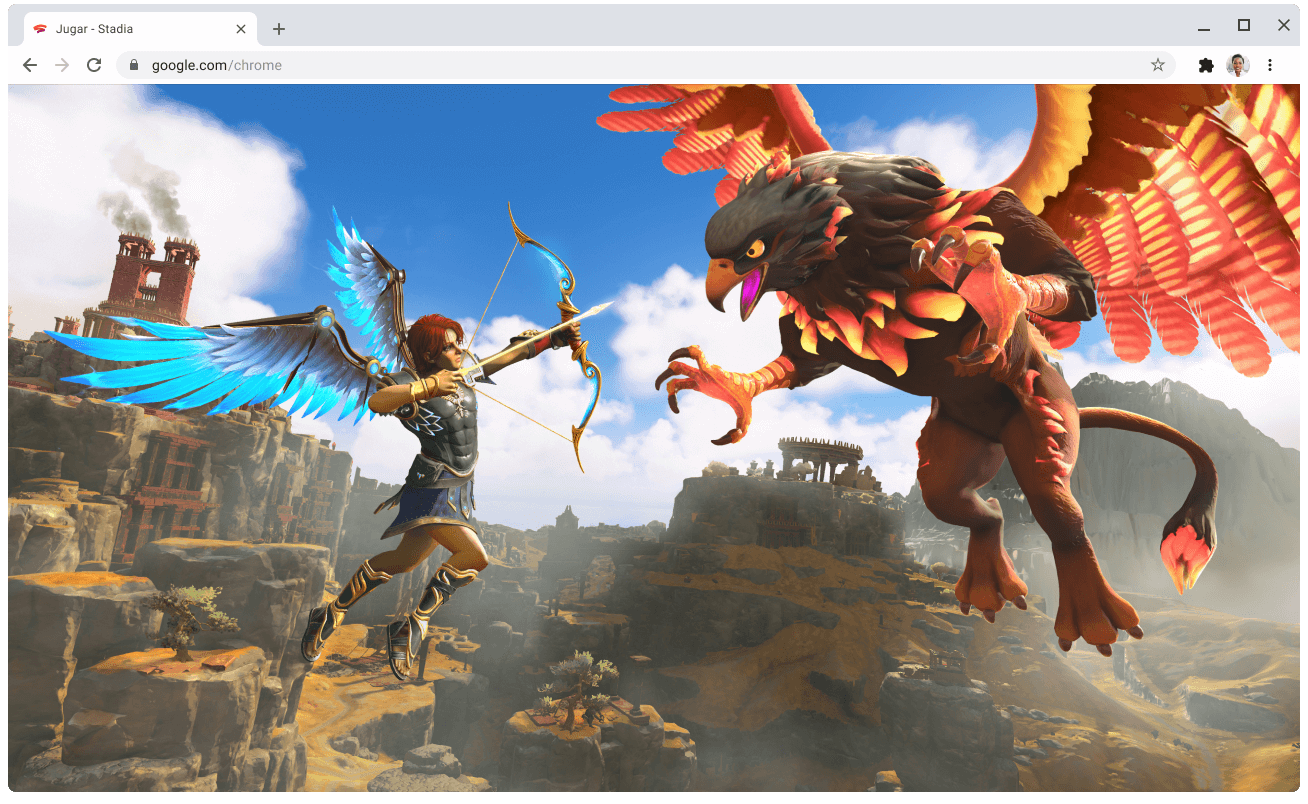The height and width of the screenshot is (804, 1308).
Task: Open the user profile avatar
Action: 1238,65
